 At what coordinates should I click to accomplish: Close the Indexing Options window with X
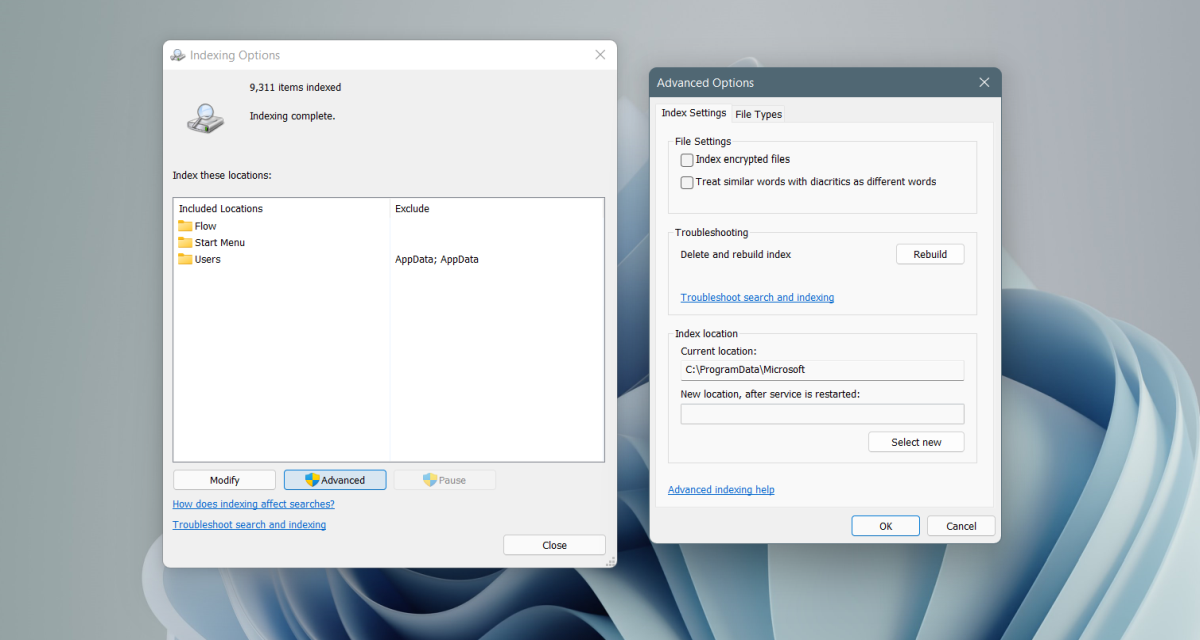[600, 55]
